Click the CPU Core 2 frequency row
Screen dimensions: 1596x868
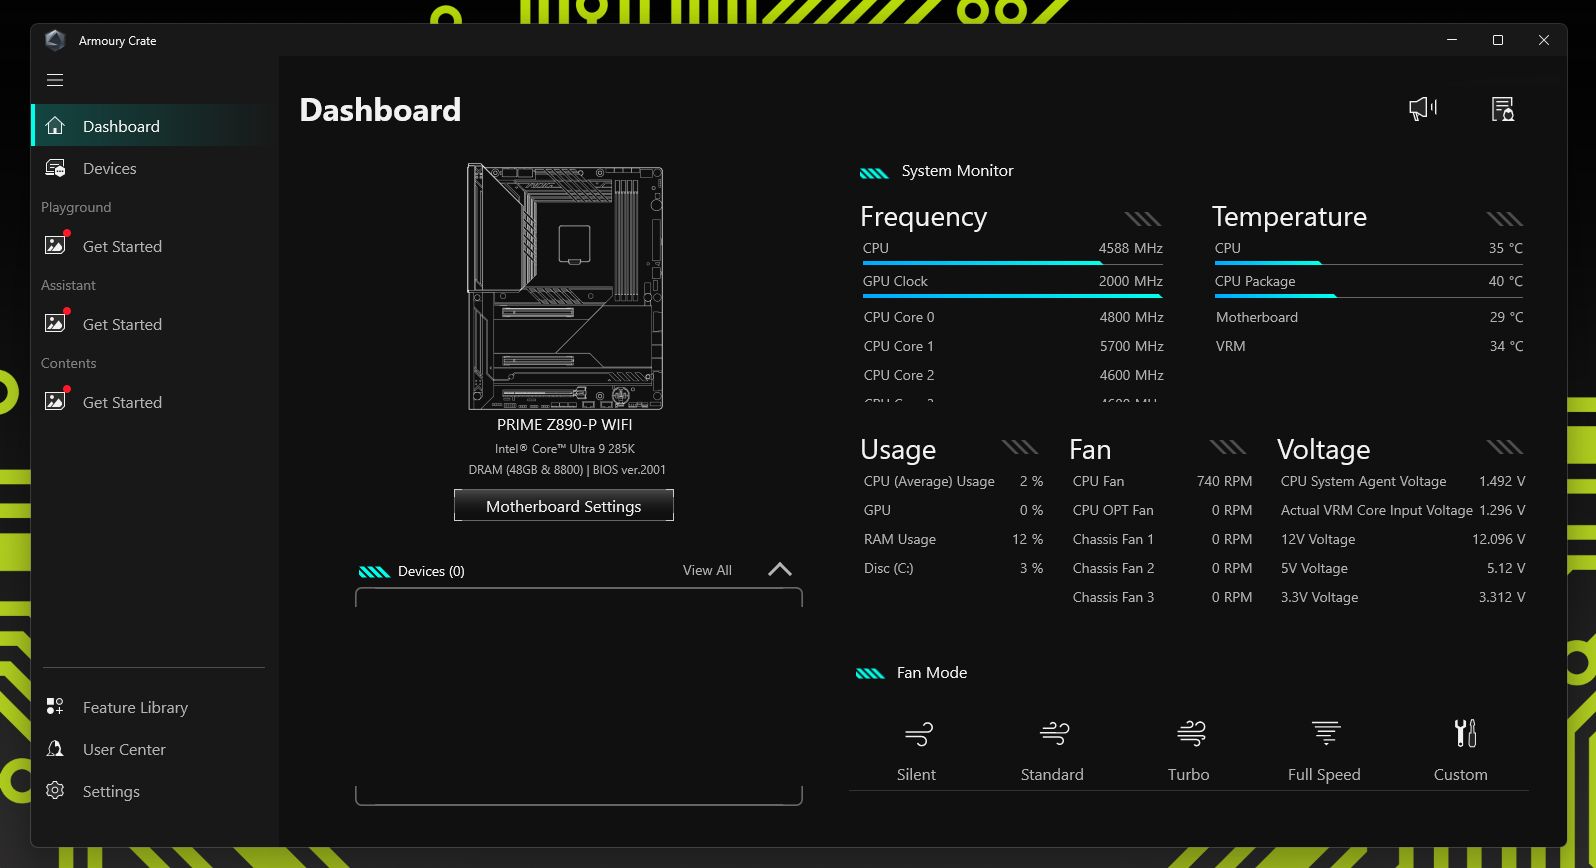click(x=1013, y=375)
